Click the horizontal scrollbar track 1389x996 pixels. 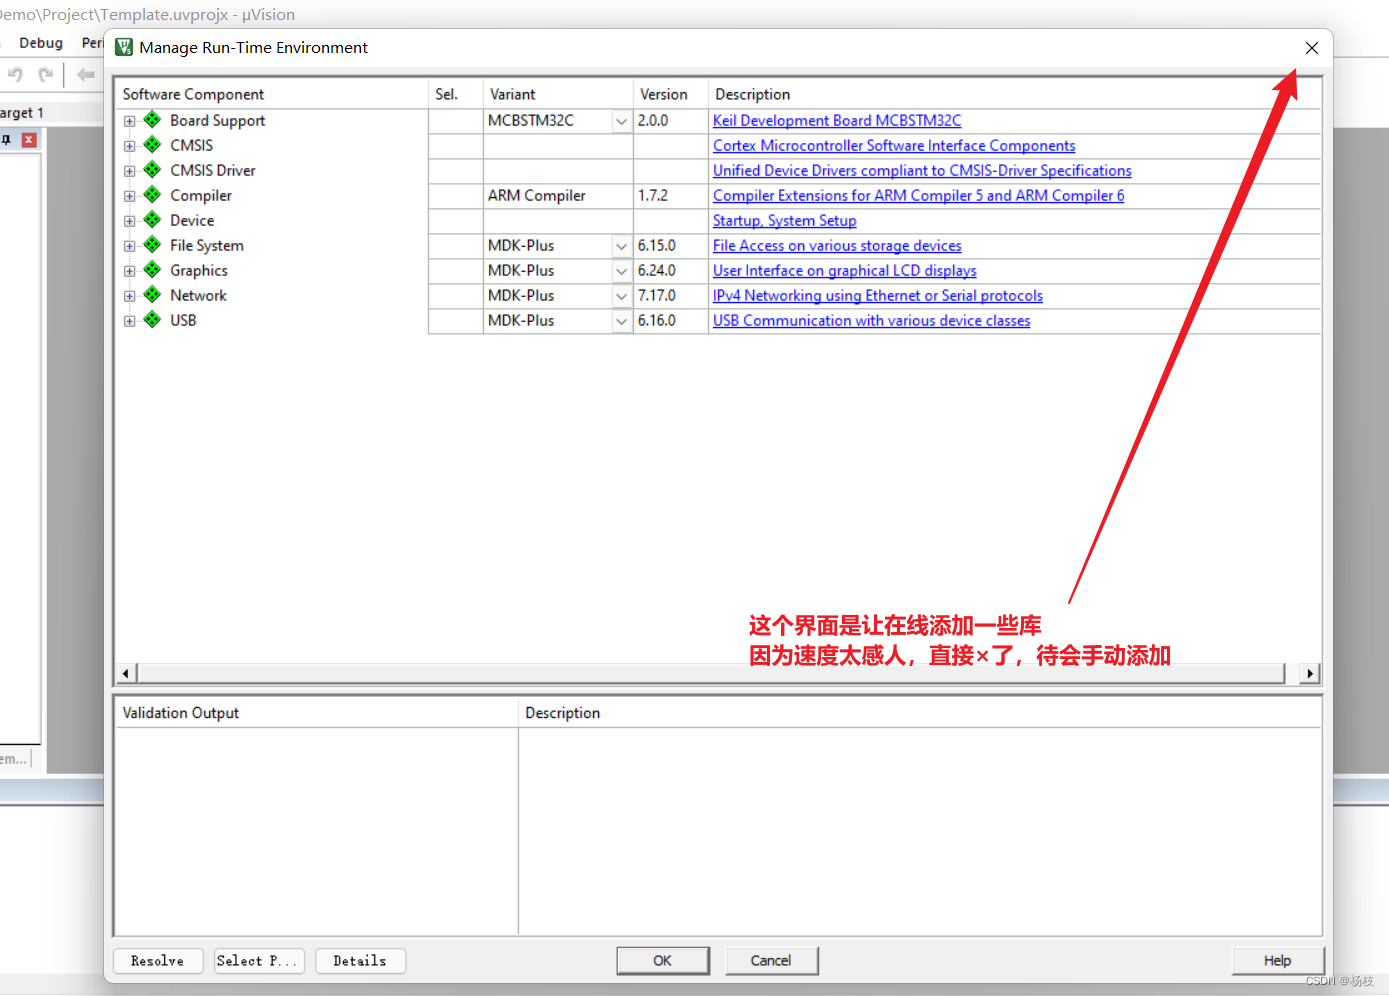(x=711, y=673)
